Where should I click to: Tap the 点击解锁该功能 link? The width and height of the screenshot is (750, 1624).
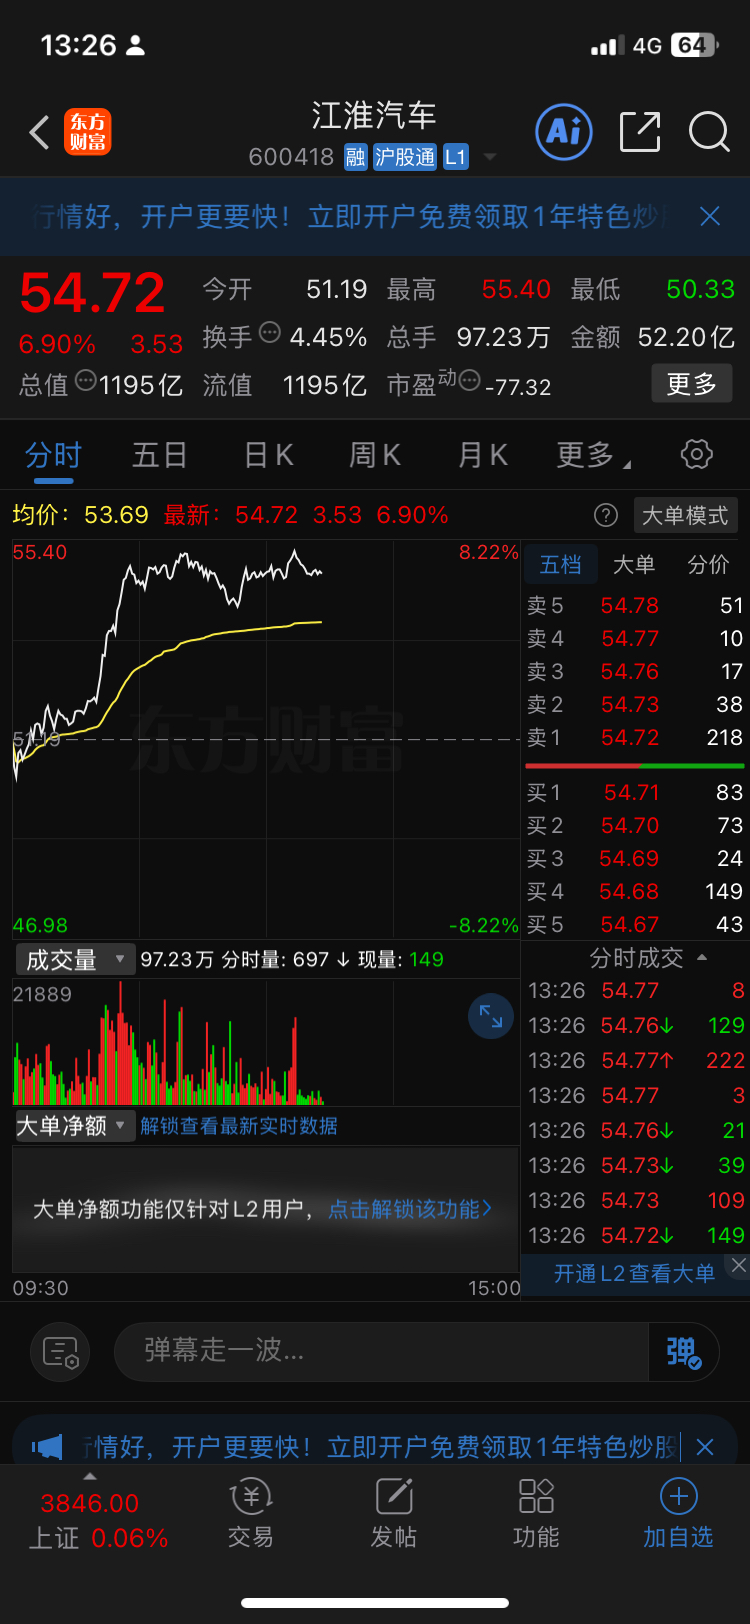[410, 1209]
